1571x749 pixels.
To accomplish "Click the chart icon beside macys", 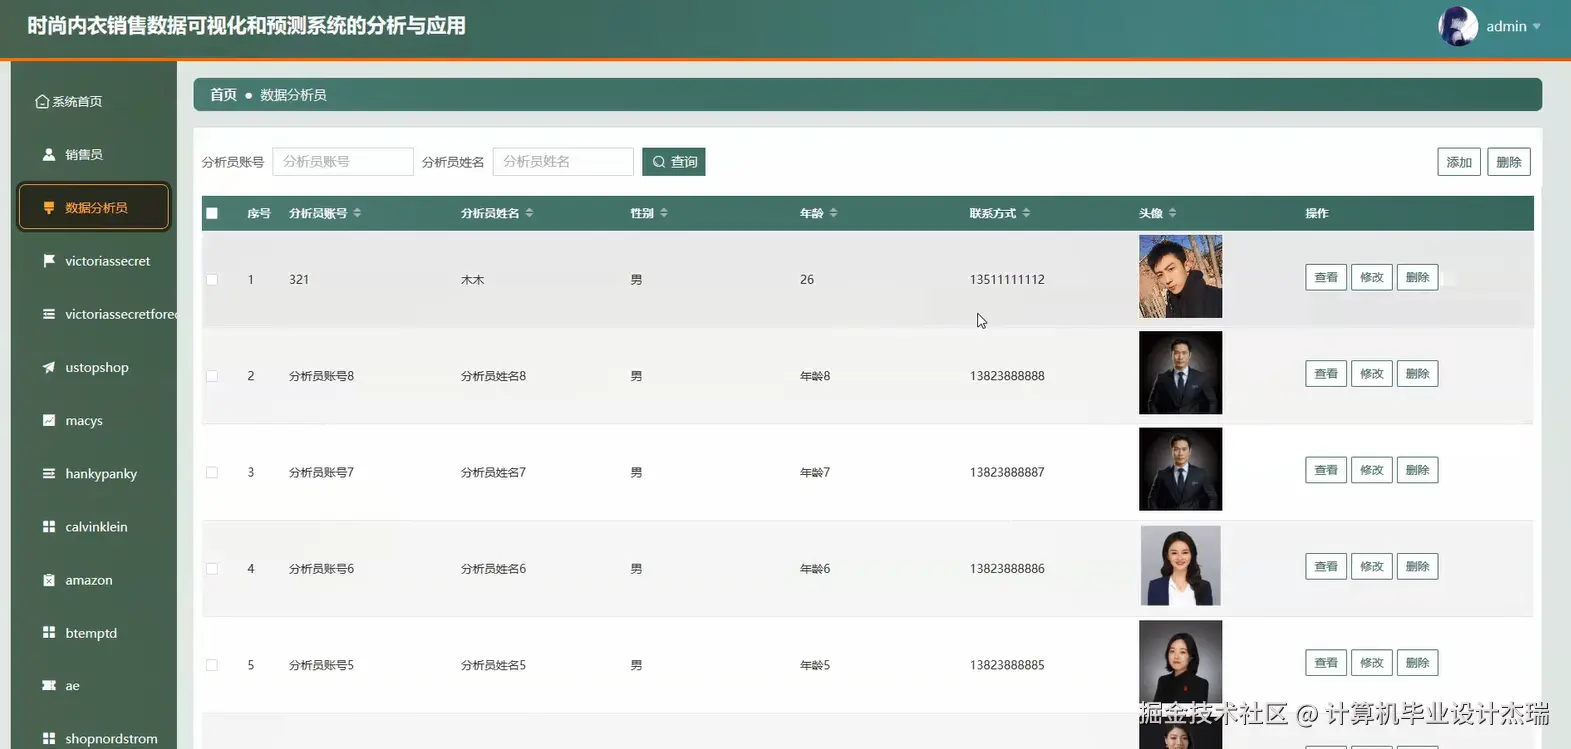I will click(x=48, y=420).
